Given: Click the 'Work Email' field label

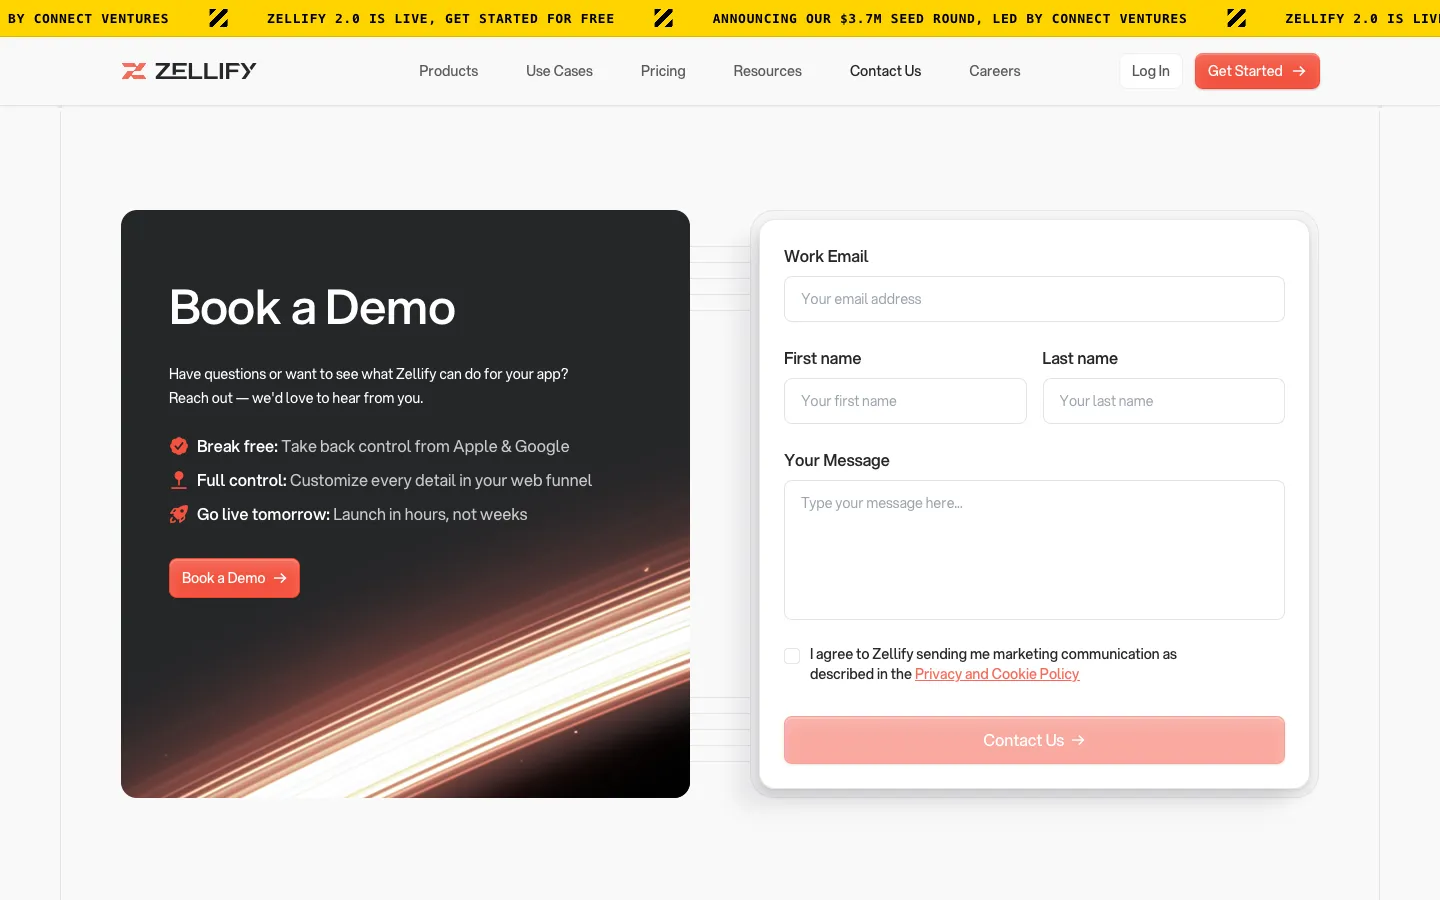Looking at the screenshot, I should [x=826, y=256].
